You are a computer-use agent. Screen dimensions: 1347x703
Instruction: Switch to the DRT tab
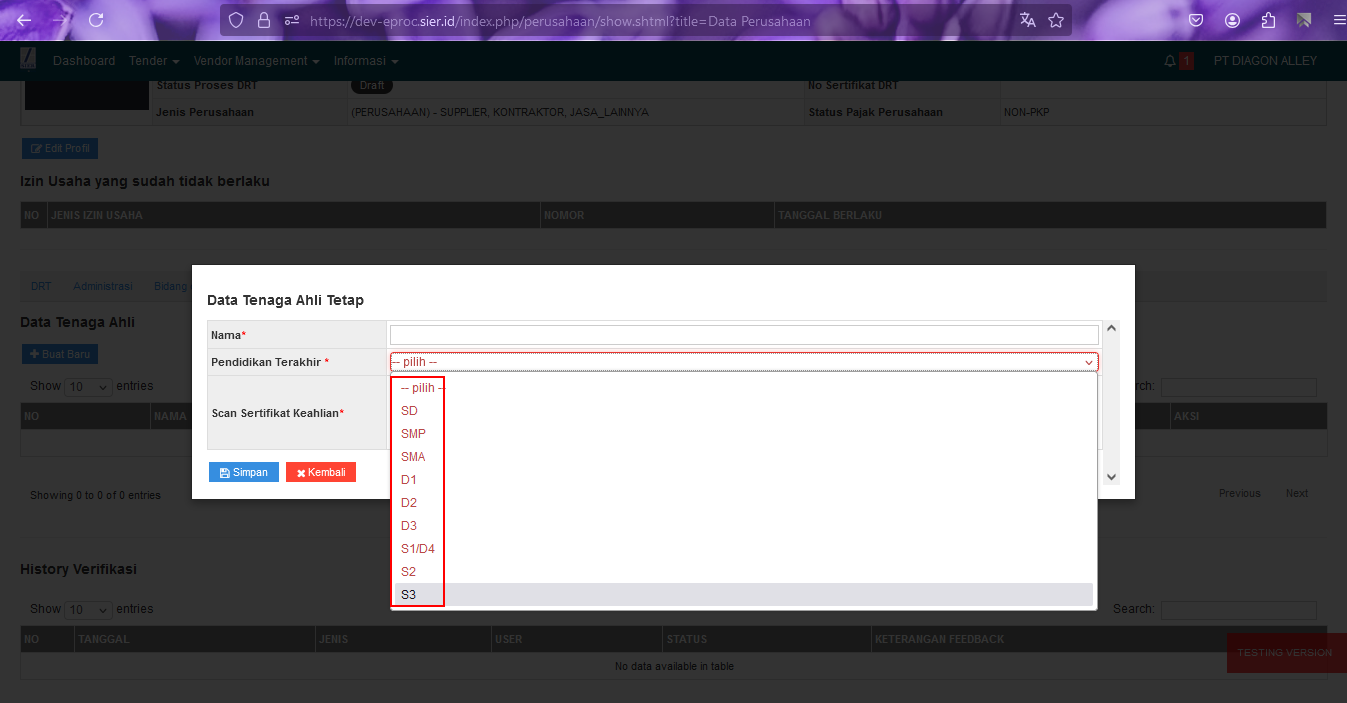[41, 286]
